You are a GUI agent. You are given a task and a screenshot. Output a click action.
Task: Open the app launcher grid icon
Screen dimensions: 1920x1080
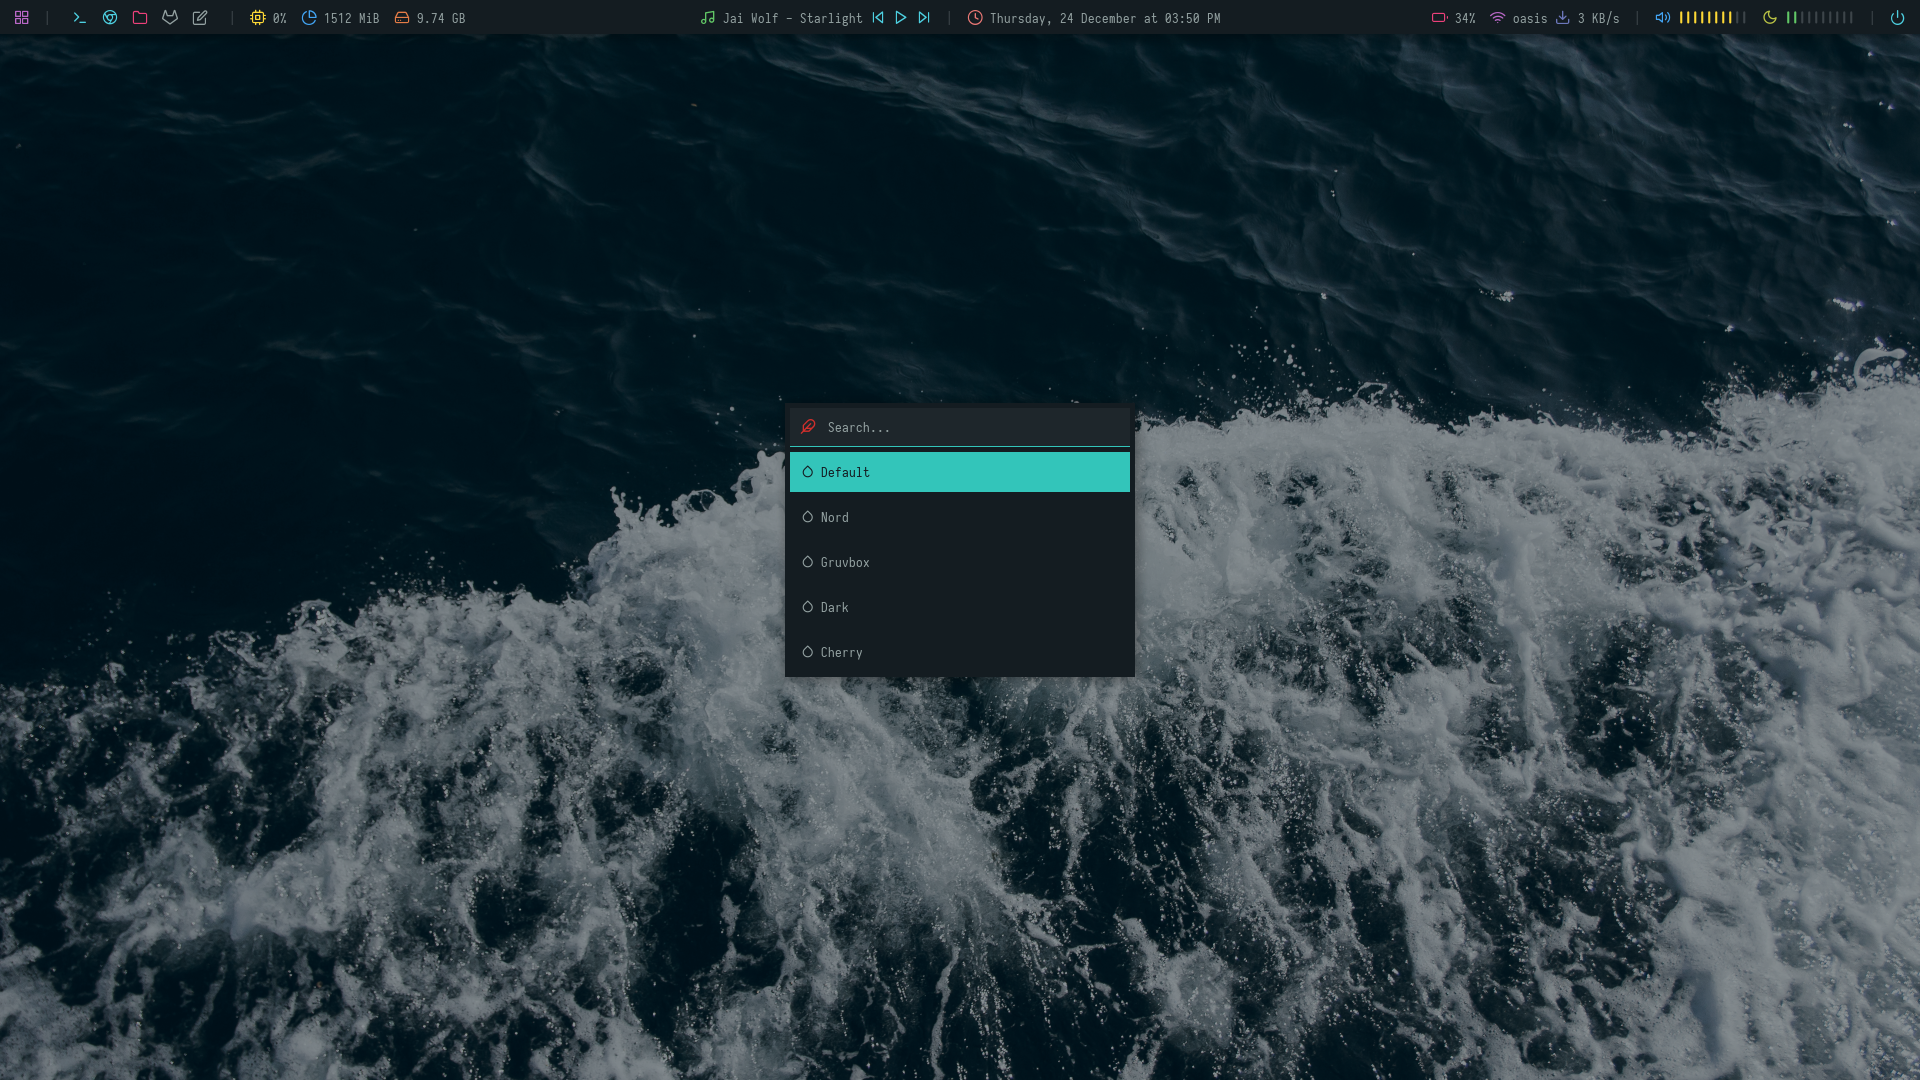[21, 18]
